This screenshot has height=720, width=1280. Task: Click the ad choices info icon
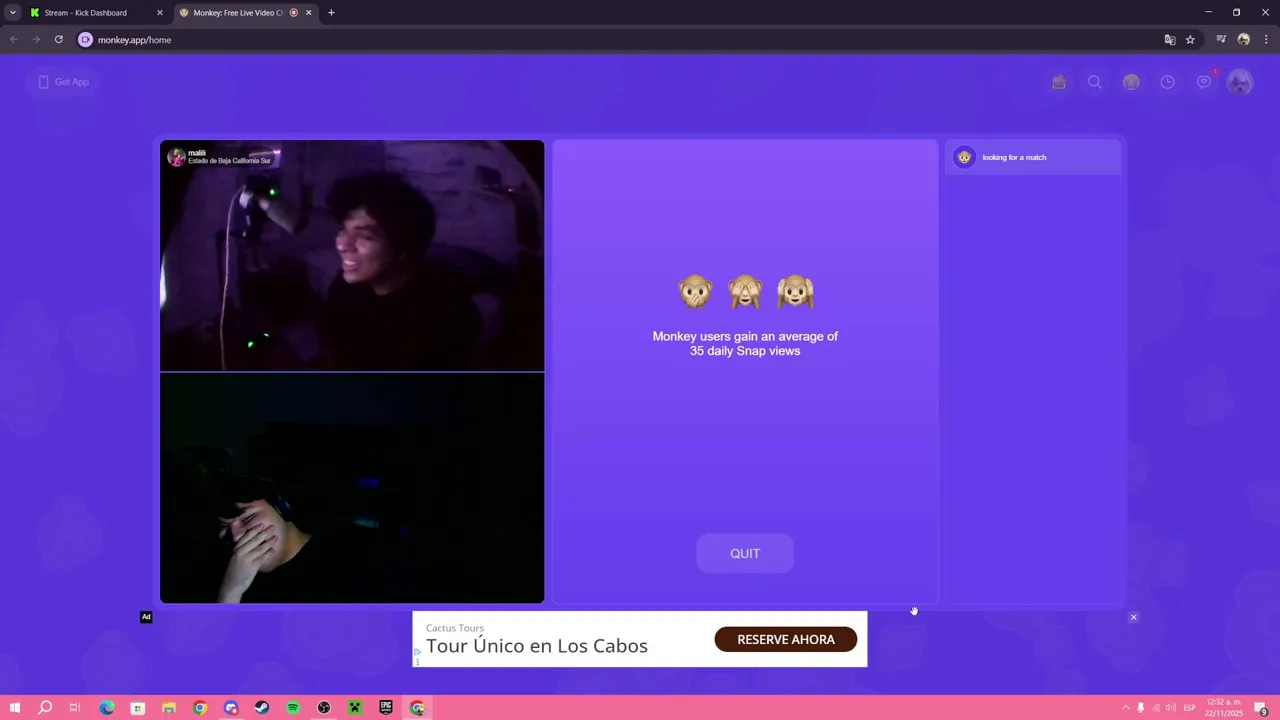[x=417, y=654]
